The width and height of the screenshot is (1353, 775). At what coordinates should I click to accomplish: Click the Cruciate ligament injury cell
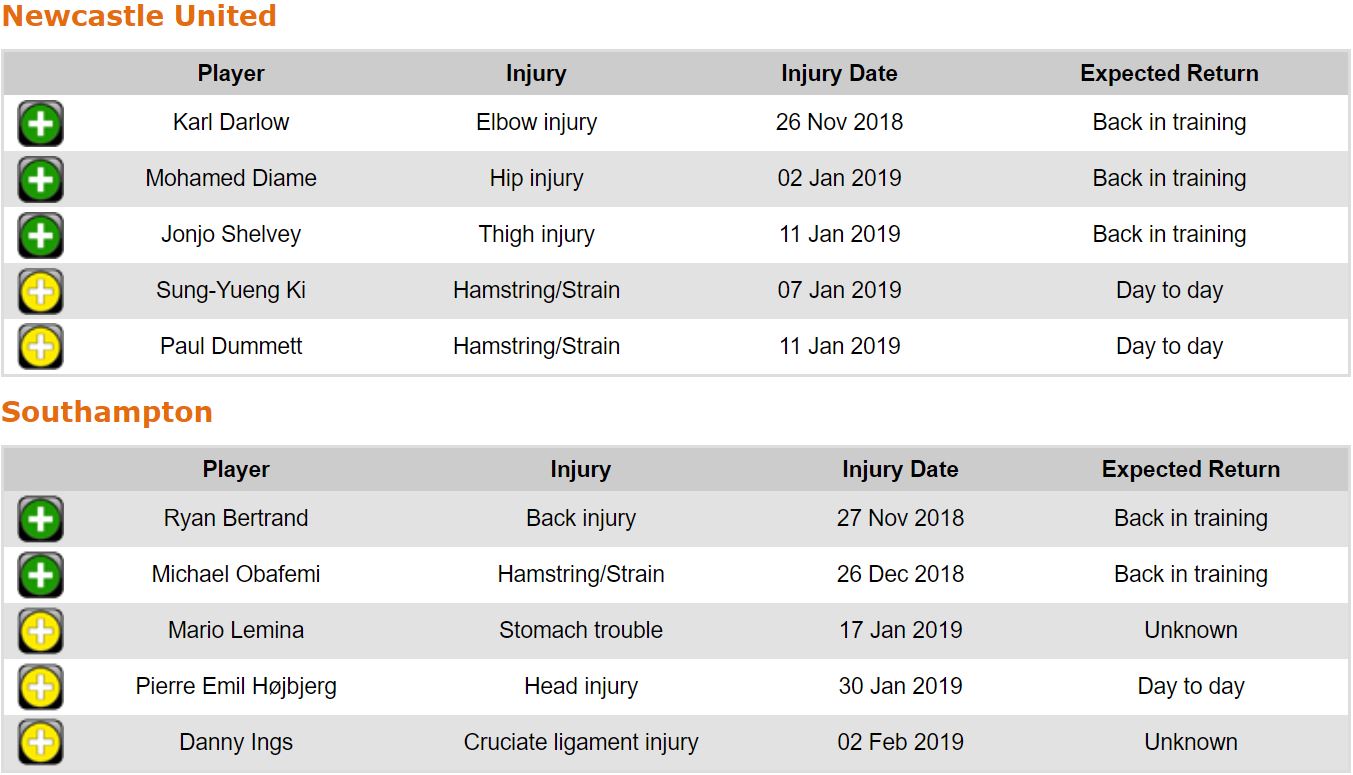[581, 742]
